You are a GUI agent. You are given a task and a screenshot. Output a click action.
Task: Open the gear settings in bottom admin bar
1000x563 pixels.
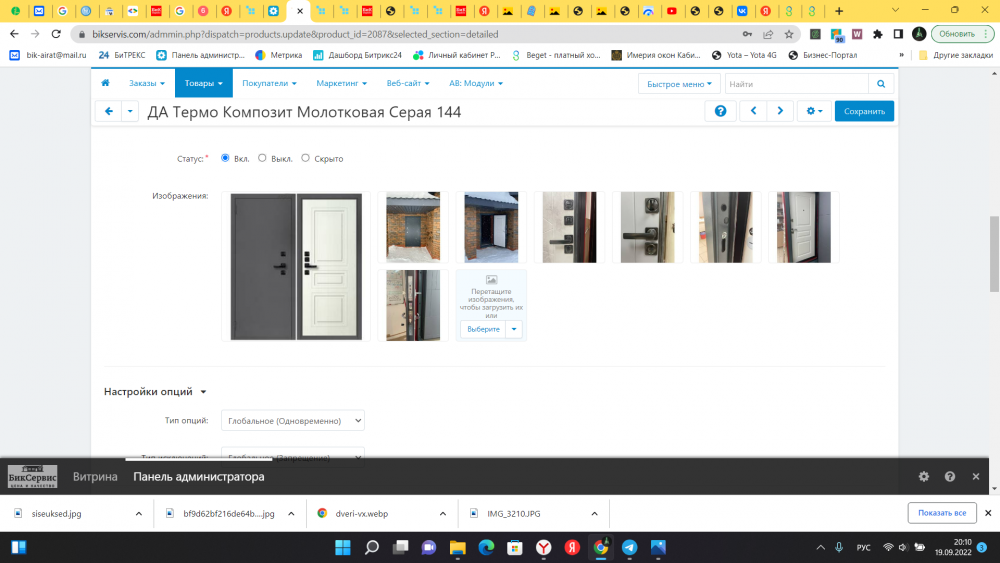pyautogui.click(x=923, y=477)
